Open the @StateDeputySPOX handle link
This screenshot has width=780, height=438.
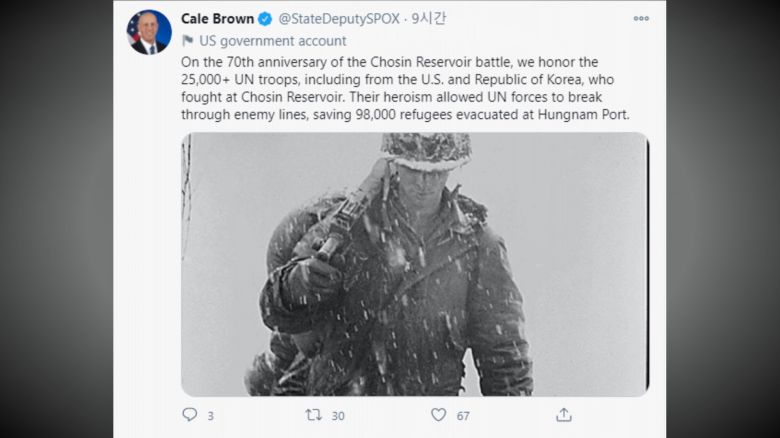point(338,19)
